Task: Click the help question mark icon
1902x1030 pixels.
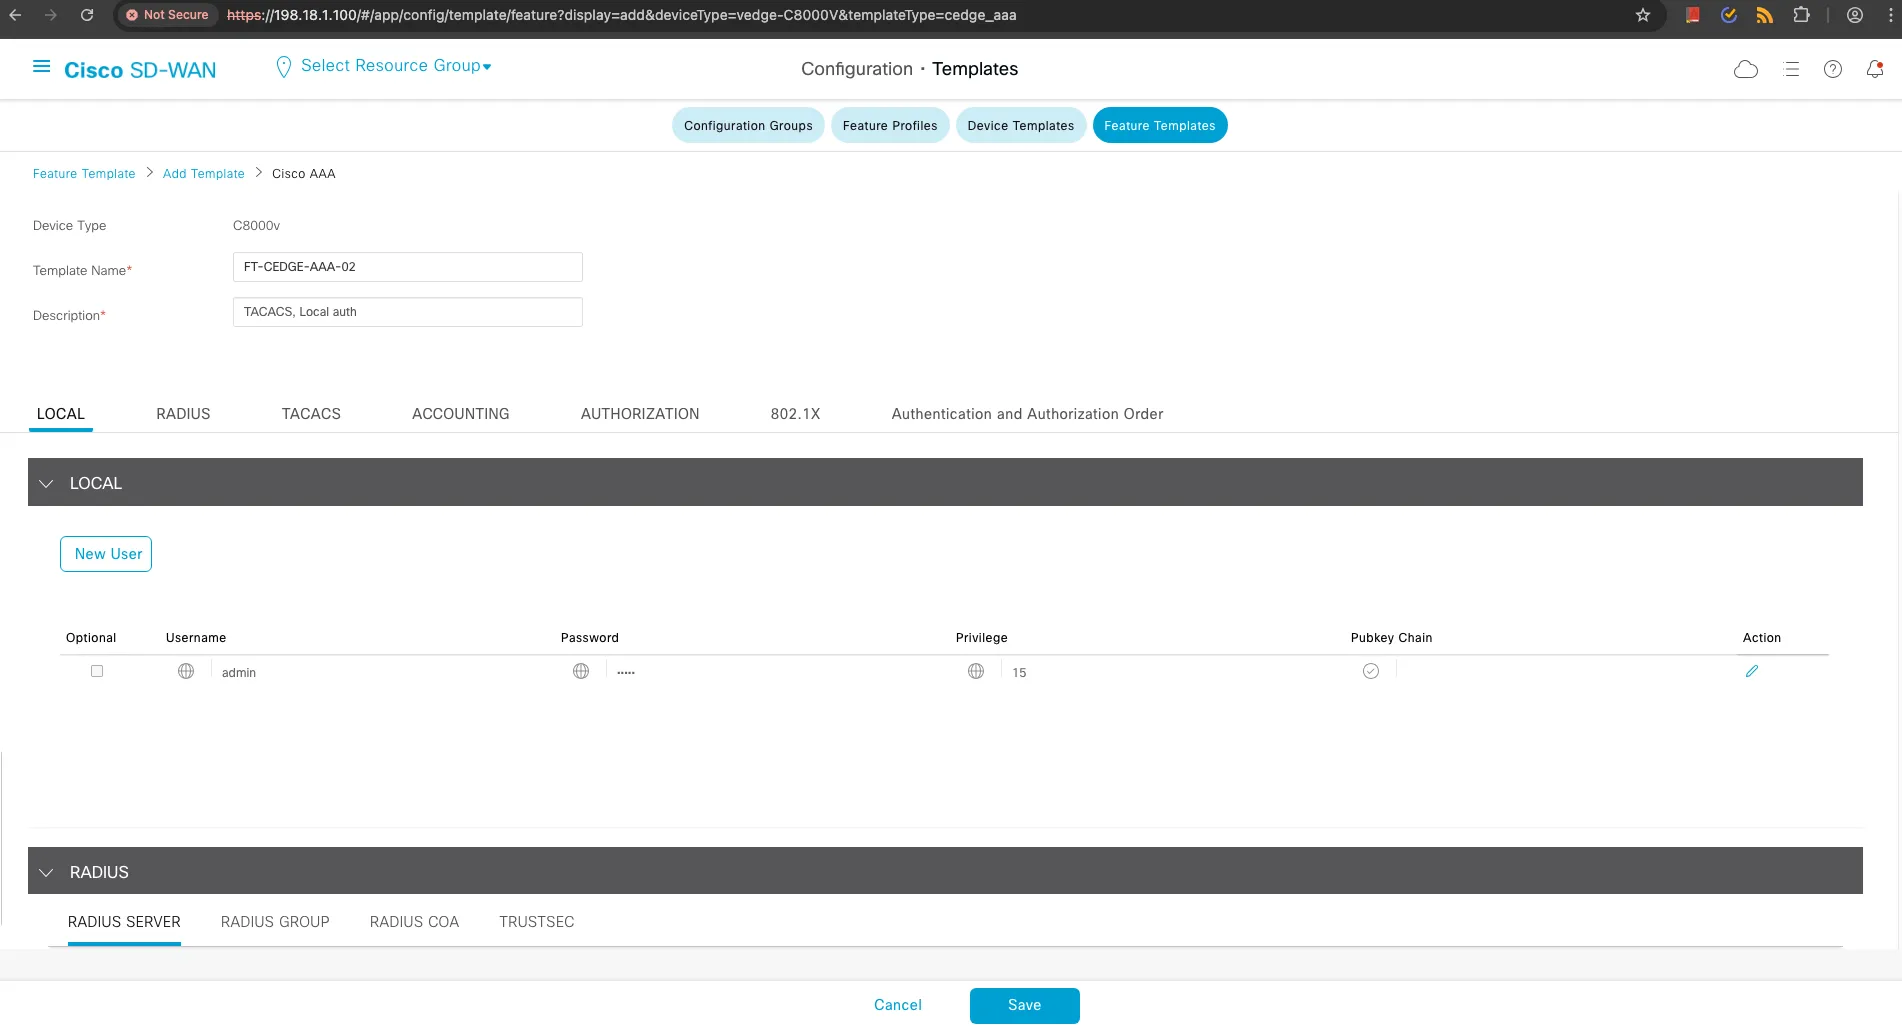Action: (1833, 68)
